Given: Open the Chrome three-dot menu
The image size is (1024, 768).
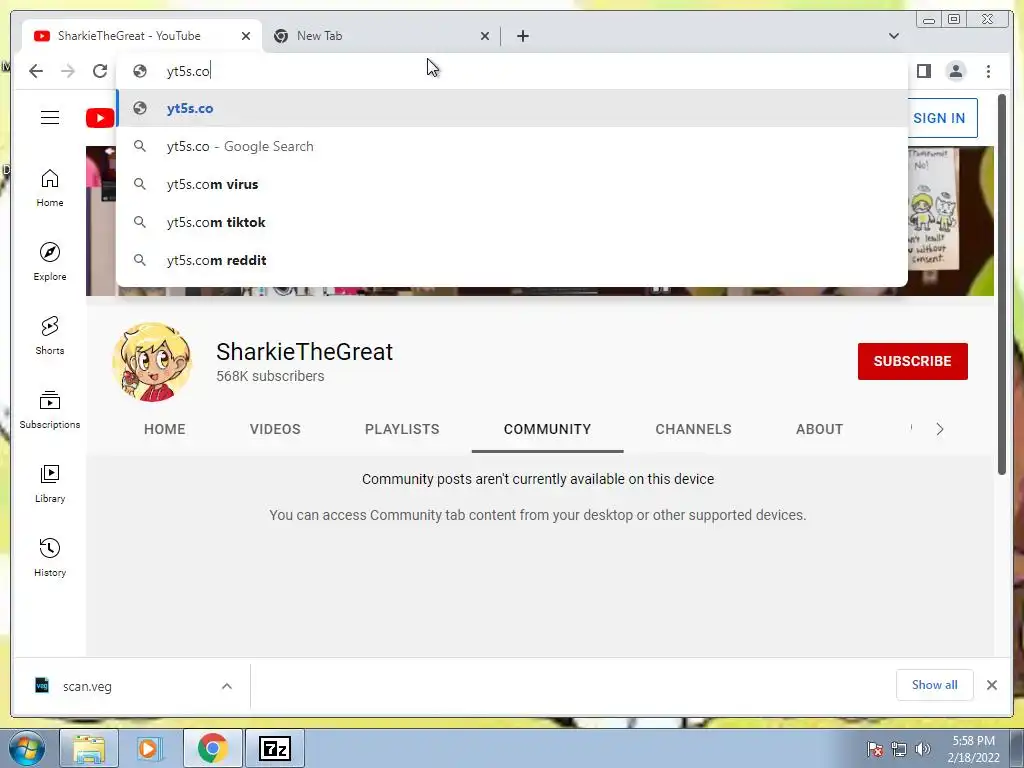Looking at the screenshot, I should coord(988,71).
